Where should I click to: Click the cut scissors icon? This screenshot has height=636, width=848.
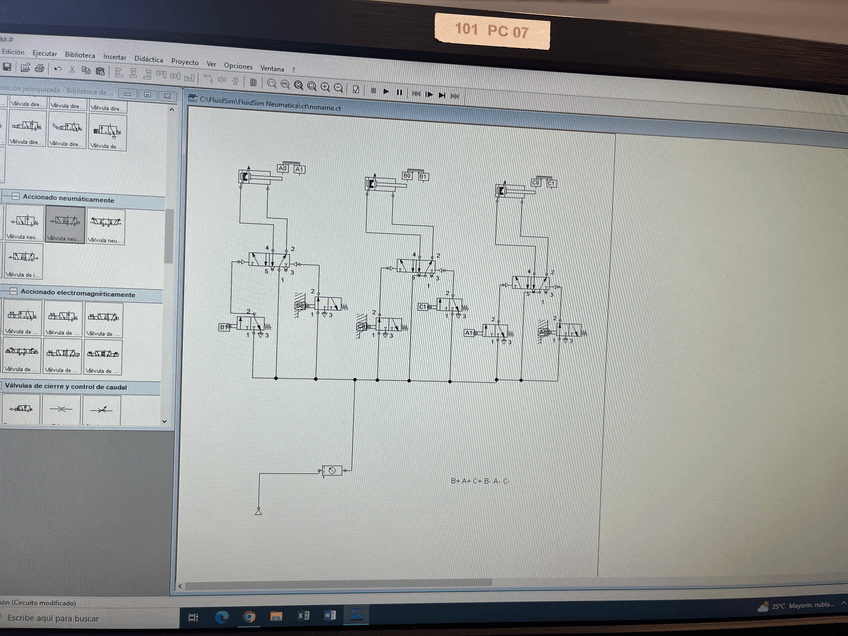[x=72, y=70]
